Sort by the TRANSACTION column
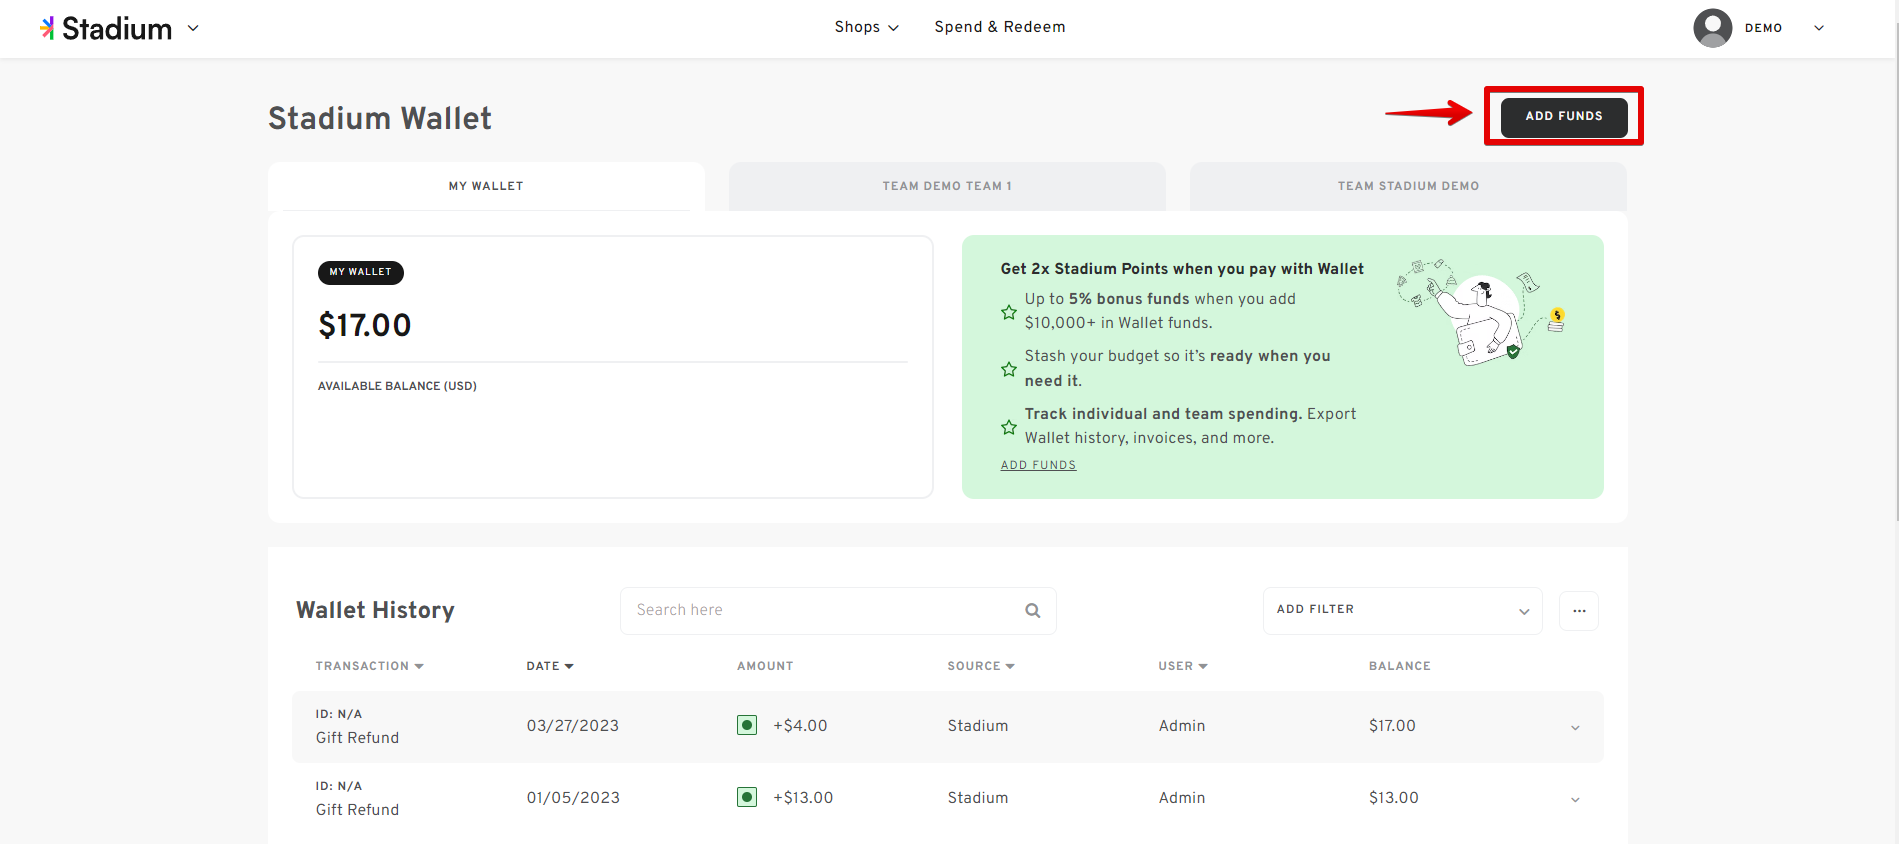The image size is (1899, 844). 370,666
